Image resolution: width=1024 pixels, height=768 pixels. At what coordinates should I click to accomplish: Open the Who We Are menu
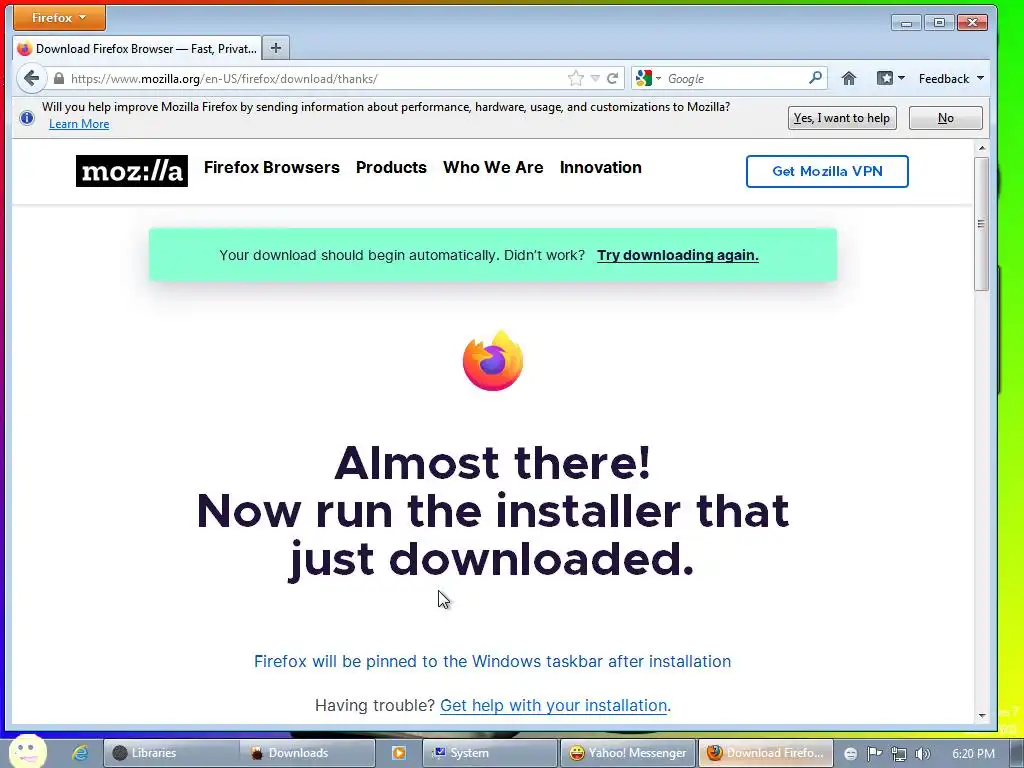(x=493, y=167)
